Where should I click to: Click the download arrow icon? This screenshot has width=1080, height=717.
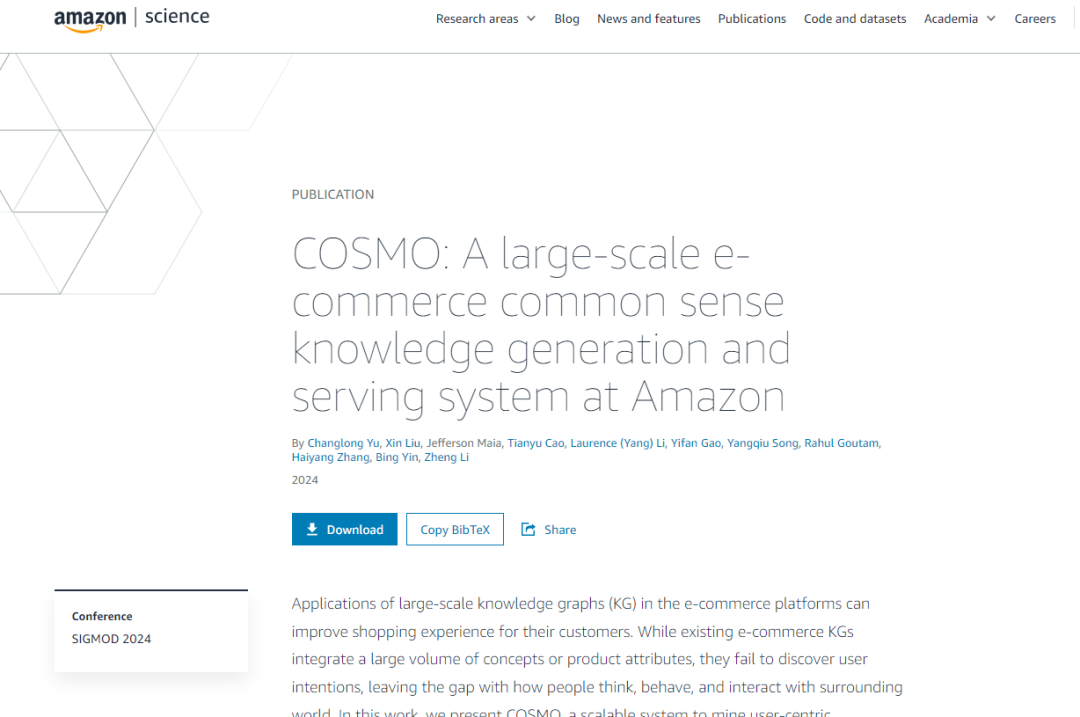(312, 529)
